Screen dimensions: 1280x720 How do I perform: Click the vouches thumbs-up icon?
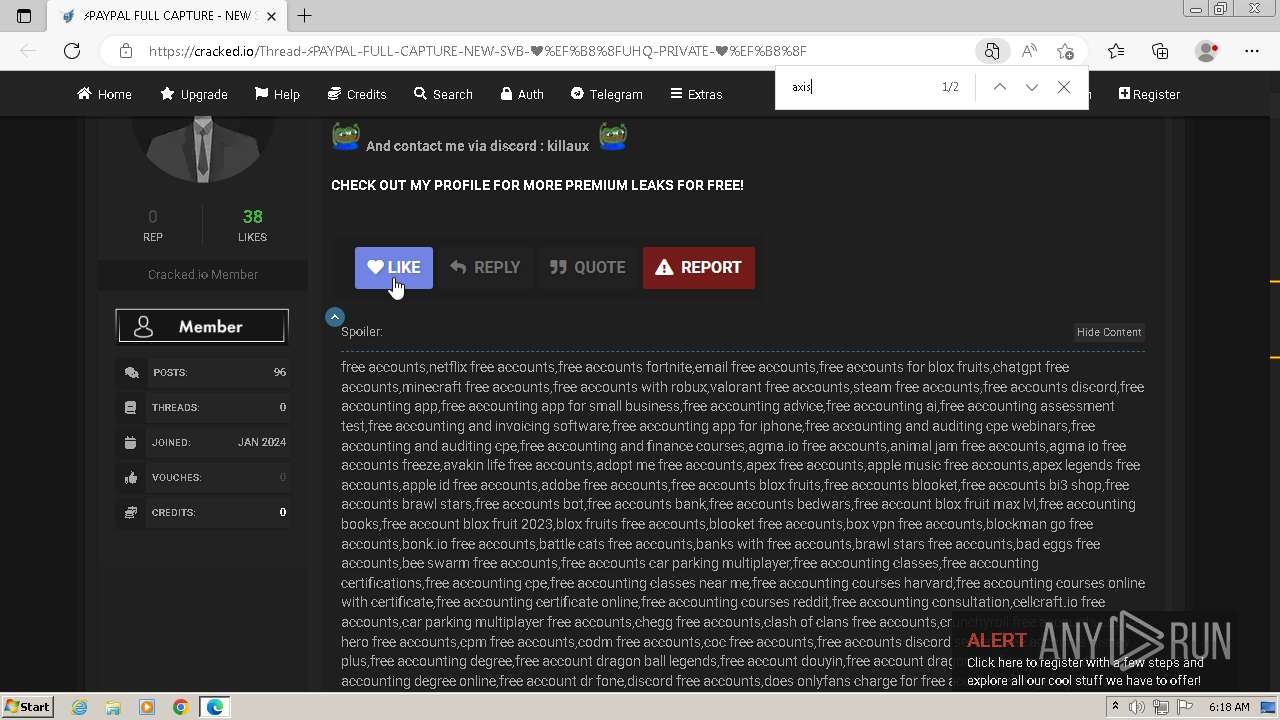click(x=131, y=477)
